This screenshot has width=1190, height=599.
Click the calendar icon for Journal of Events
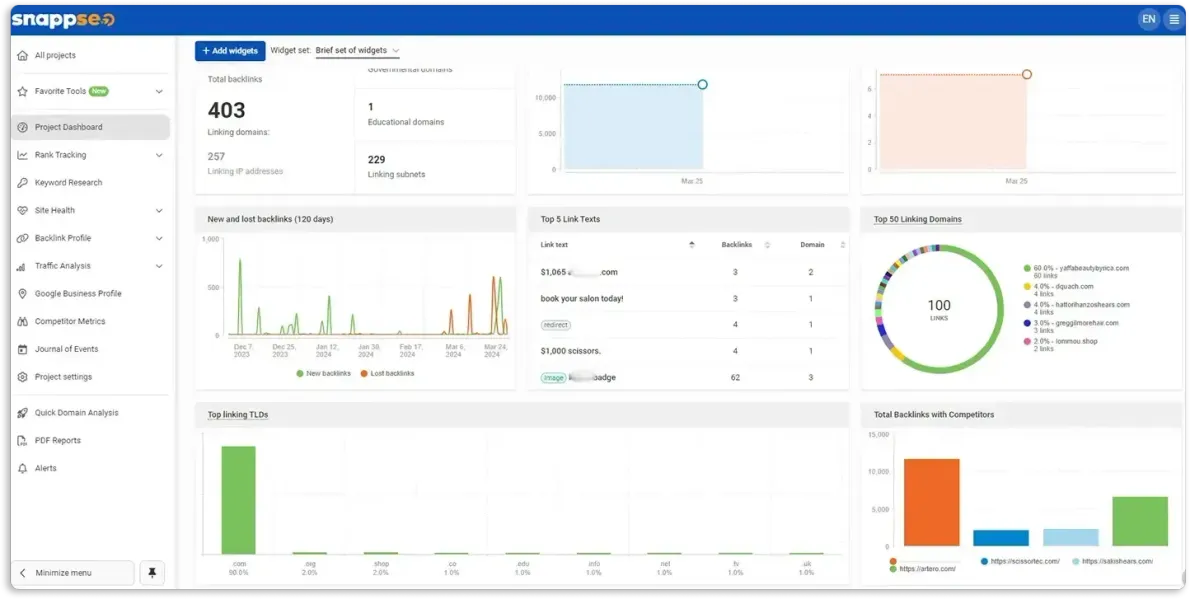pyautogui.click(x=22, y=349)
